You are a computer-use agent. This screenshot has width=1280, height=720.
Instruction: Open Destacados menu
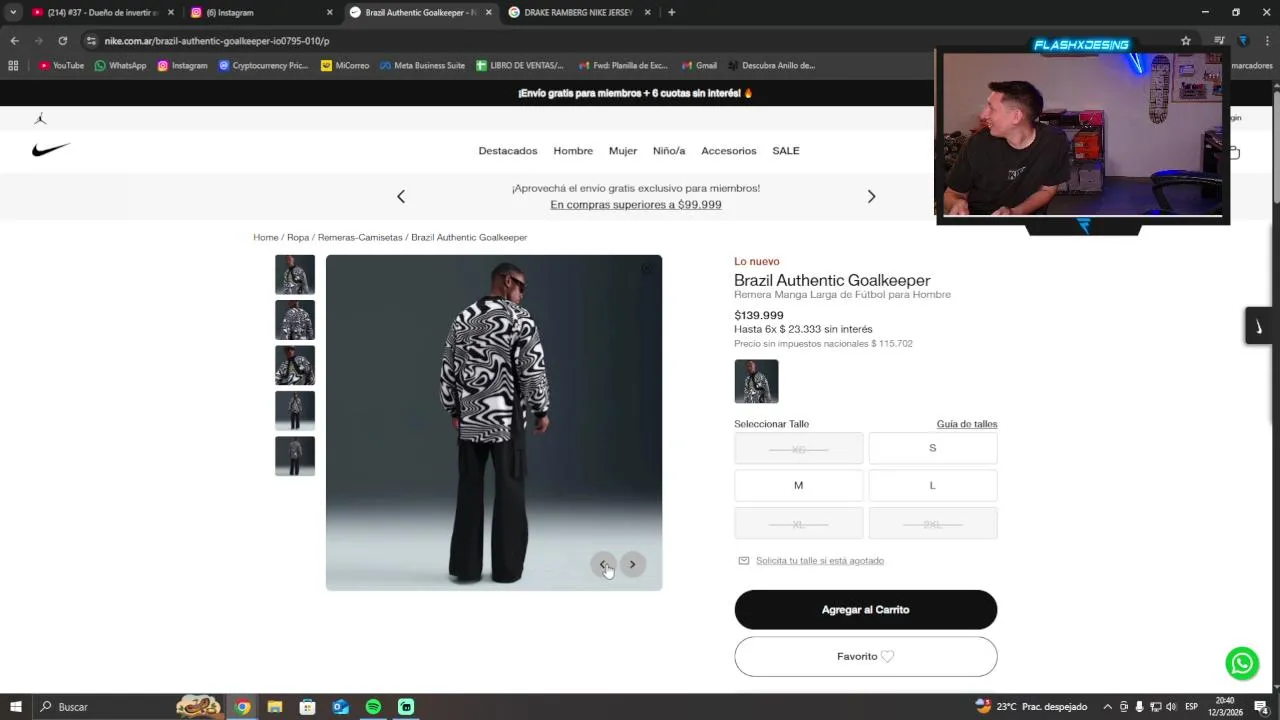pyautogui.click(x=508, y=151)
